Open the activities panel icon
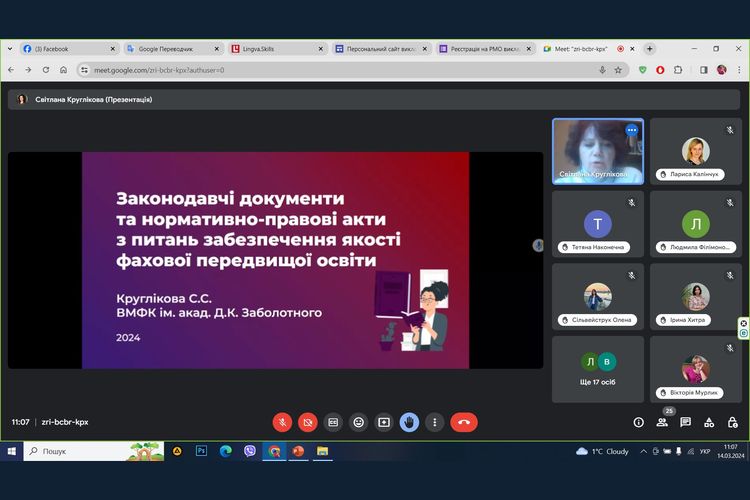Viewport: 750px width, 500px height. pyautogui.click(x=709, y=422)
